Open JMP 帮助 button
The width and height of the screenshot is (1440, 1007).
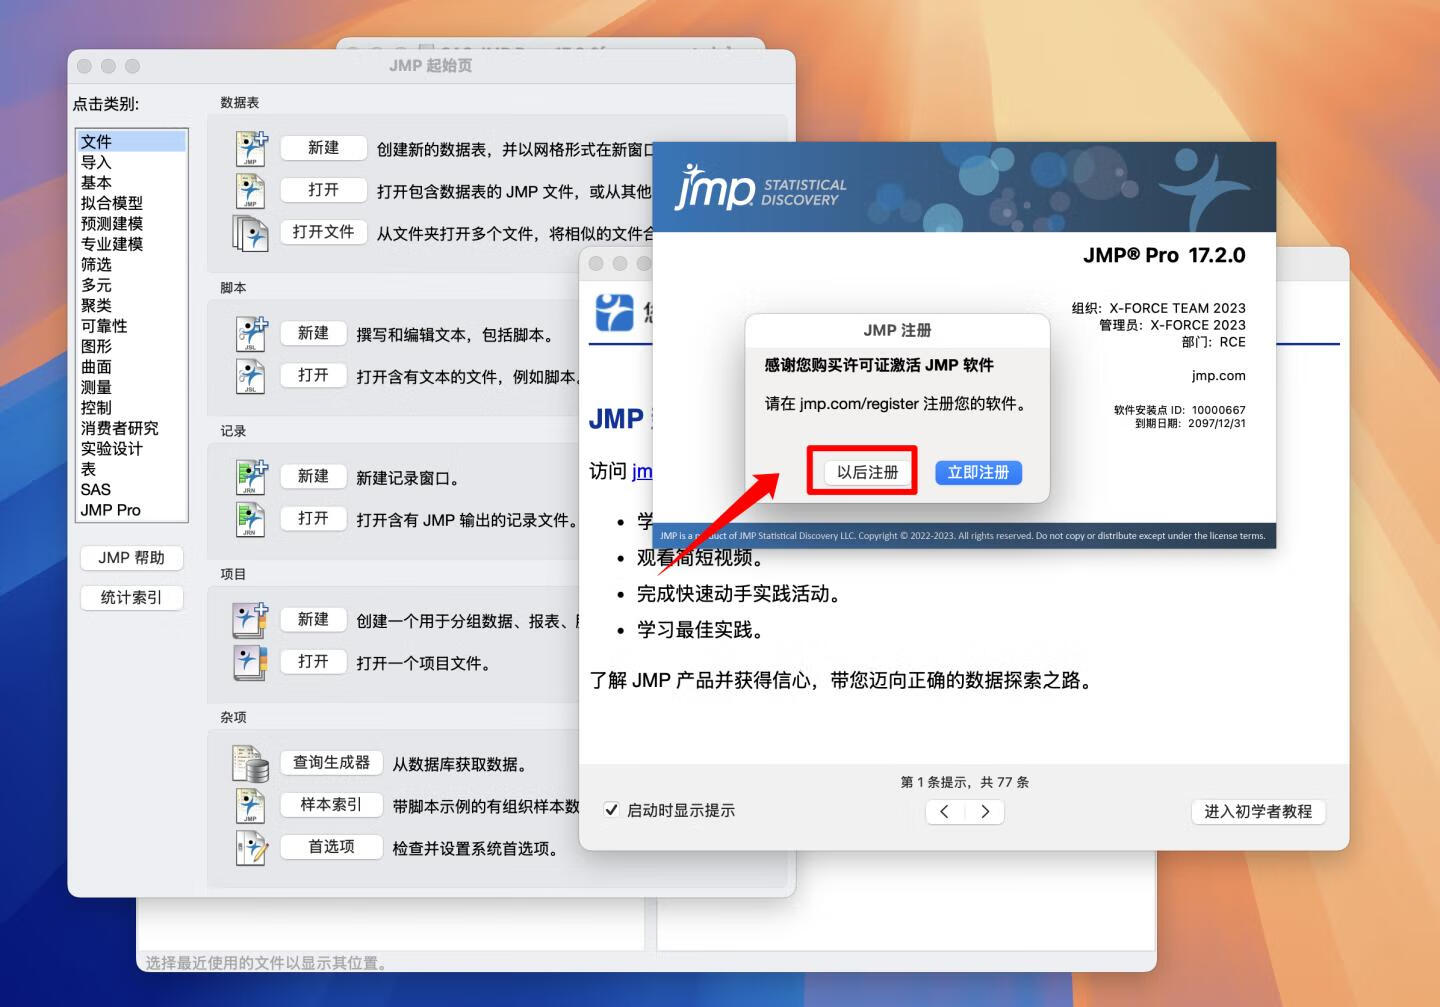pyautogui.click(x=131, y=558)
